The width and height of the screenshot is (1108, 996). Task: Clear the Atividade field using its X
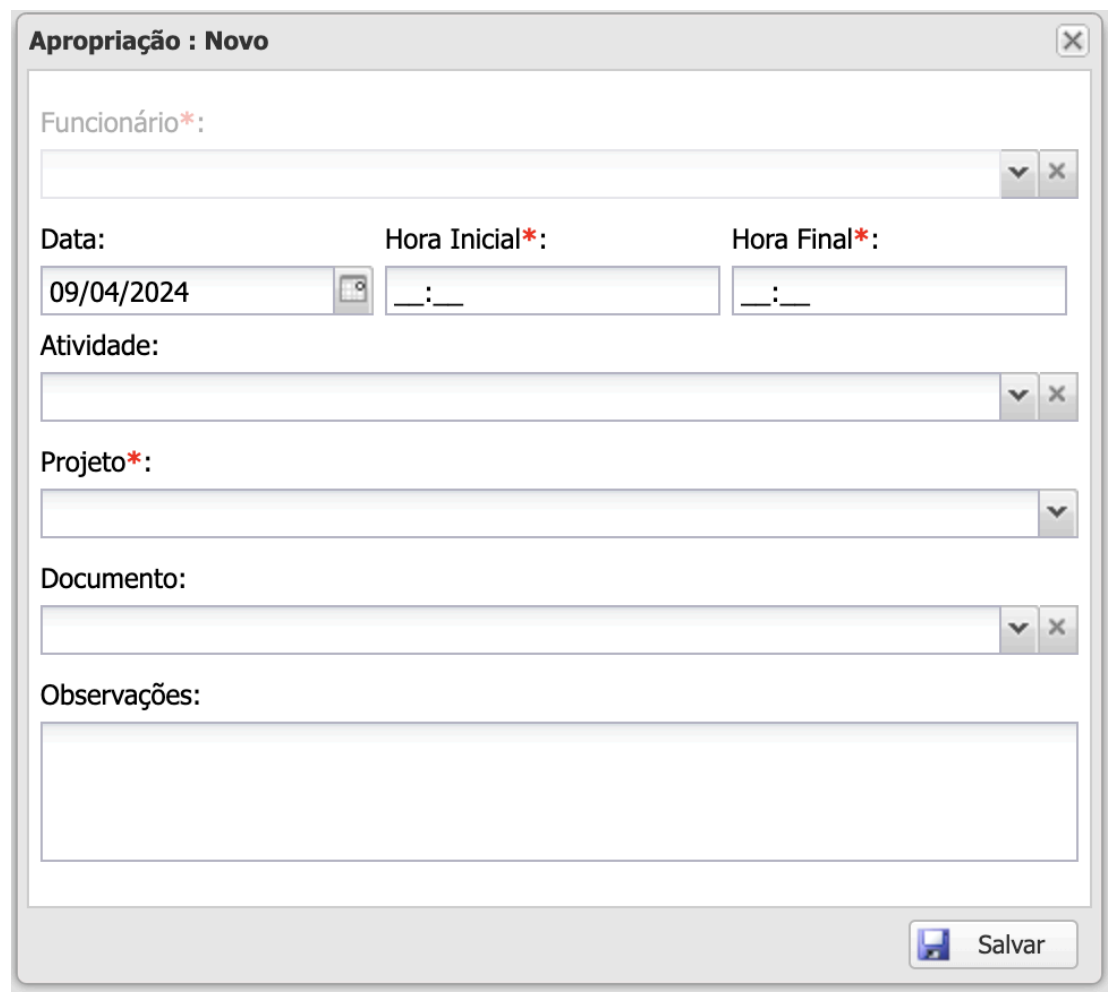[x=1059, y=397]
